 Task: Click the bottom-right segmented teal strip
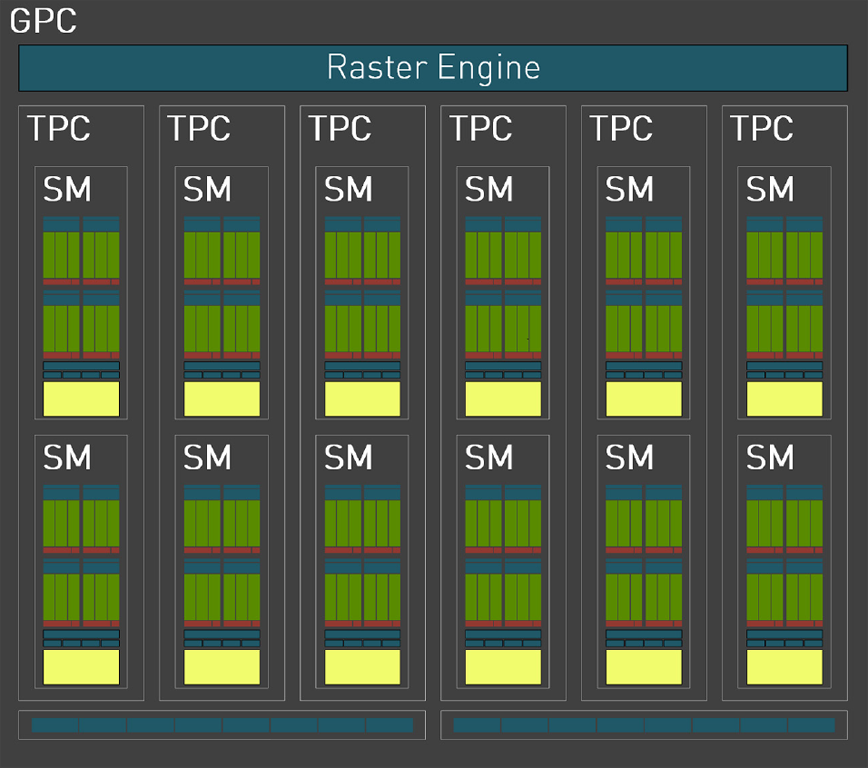(642, 725)
